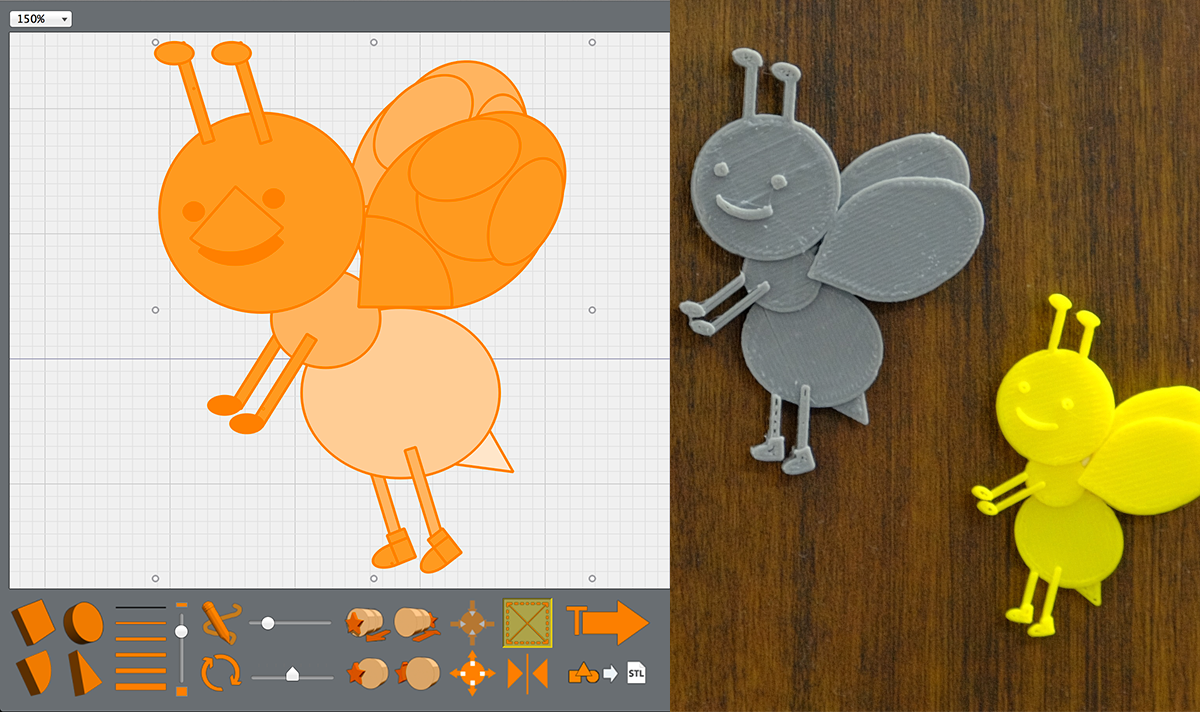This screenshot has width=1200, height=712.
Task: Click the gray 3D-printed bee photo
Action: click(830, 260)
